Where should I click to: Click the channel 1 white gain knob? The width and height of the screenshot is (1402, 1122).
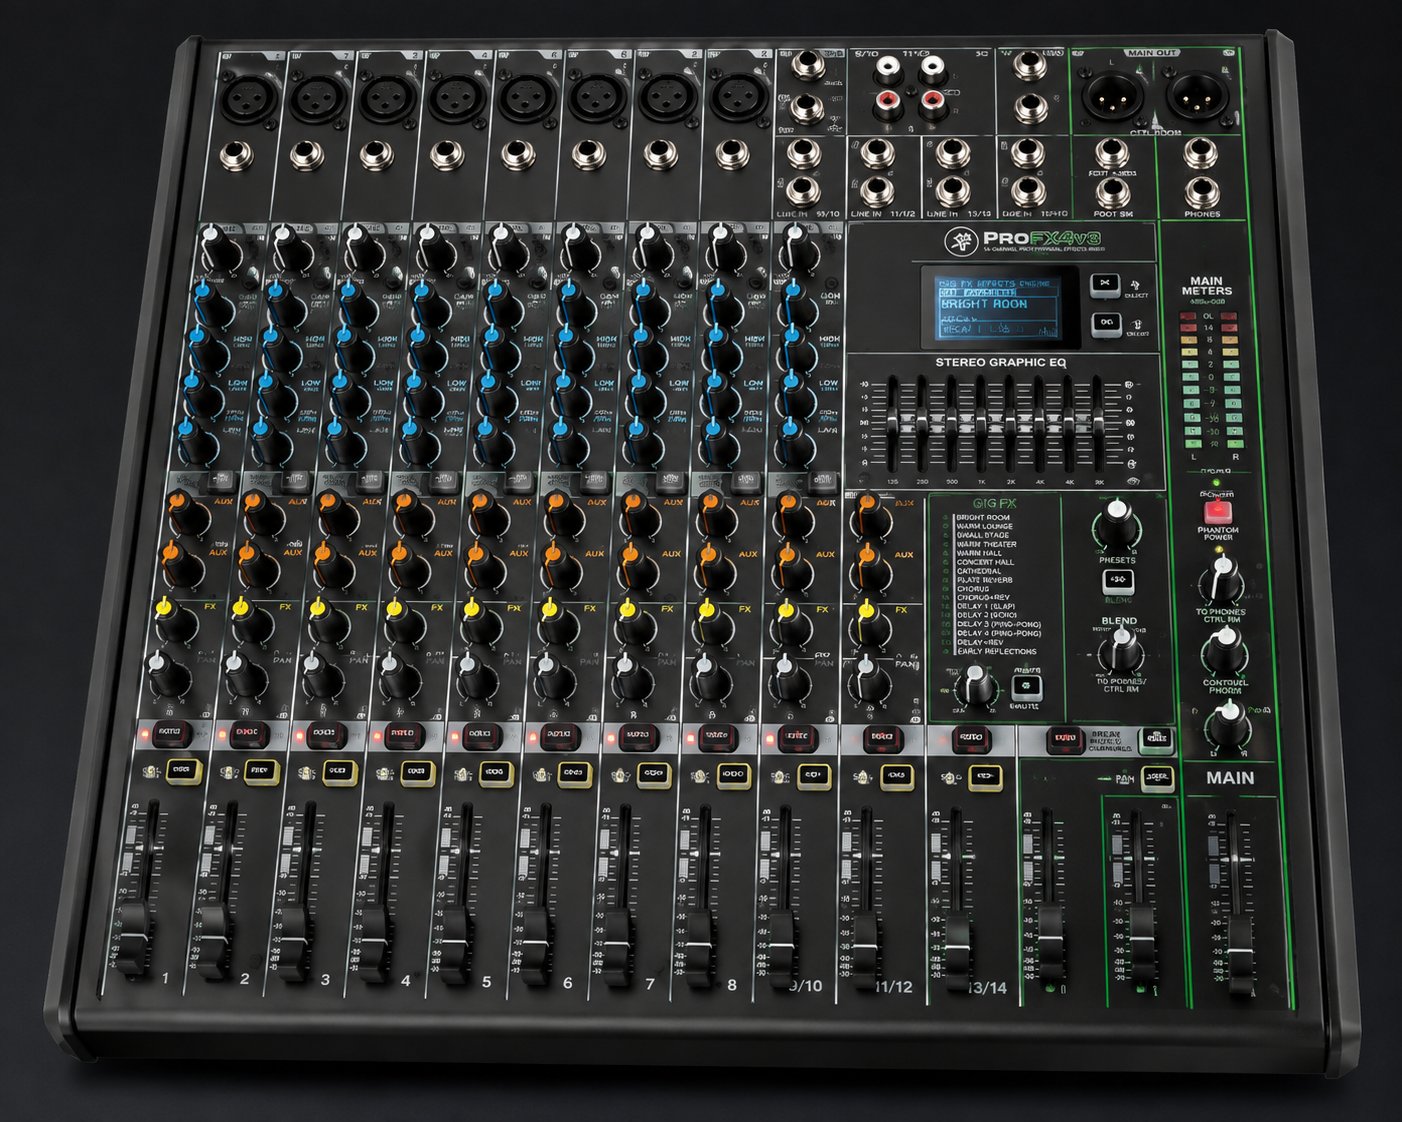pyautogui.click(x=219, y=250)
